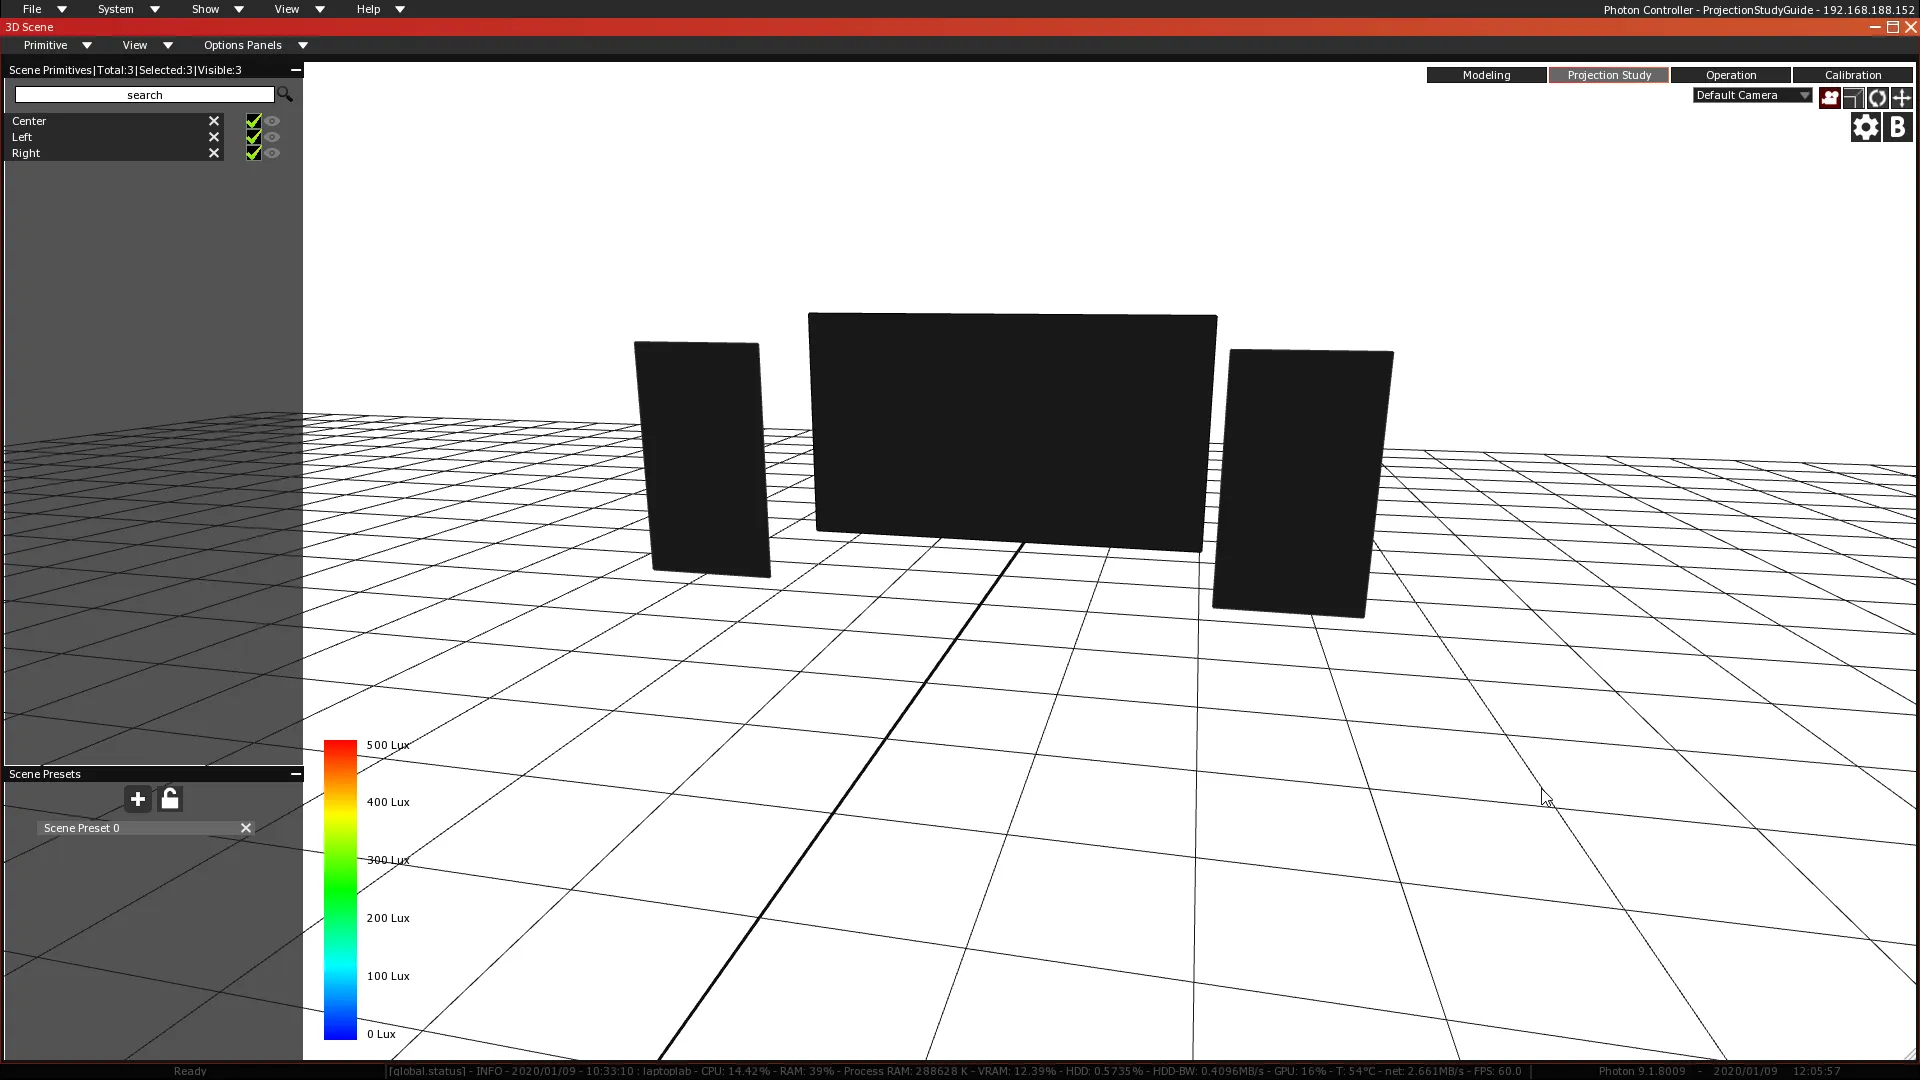Select the rotate view tool icon

coord(1877,97)
